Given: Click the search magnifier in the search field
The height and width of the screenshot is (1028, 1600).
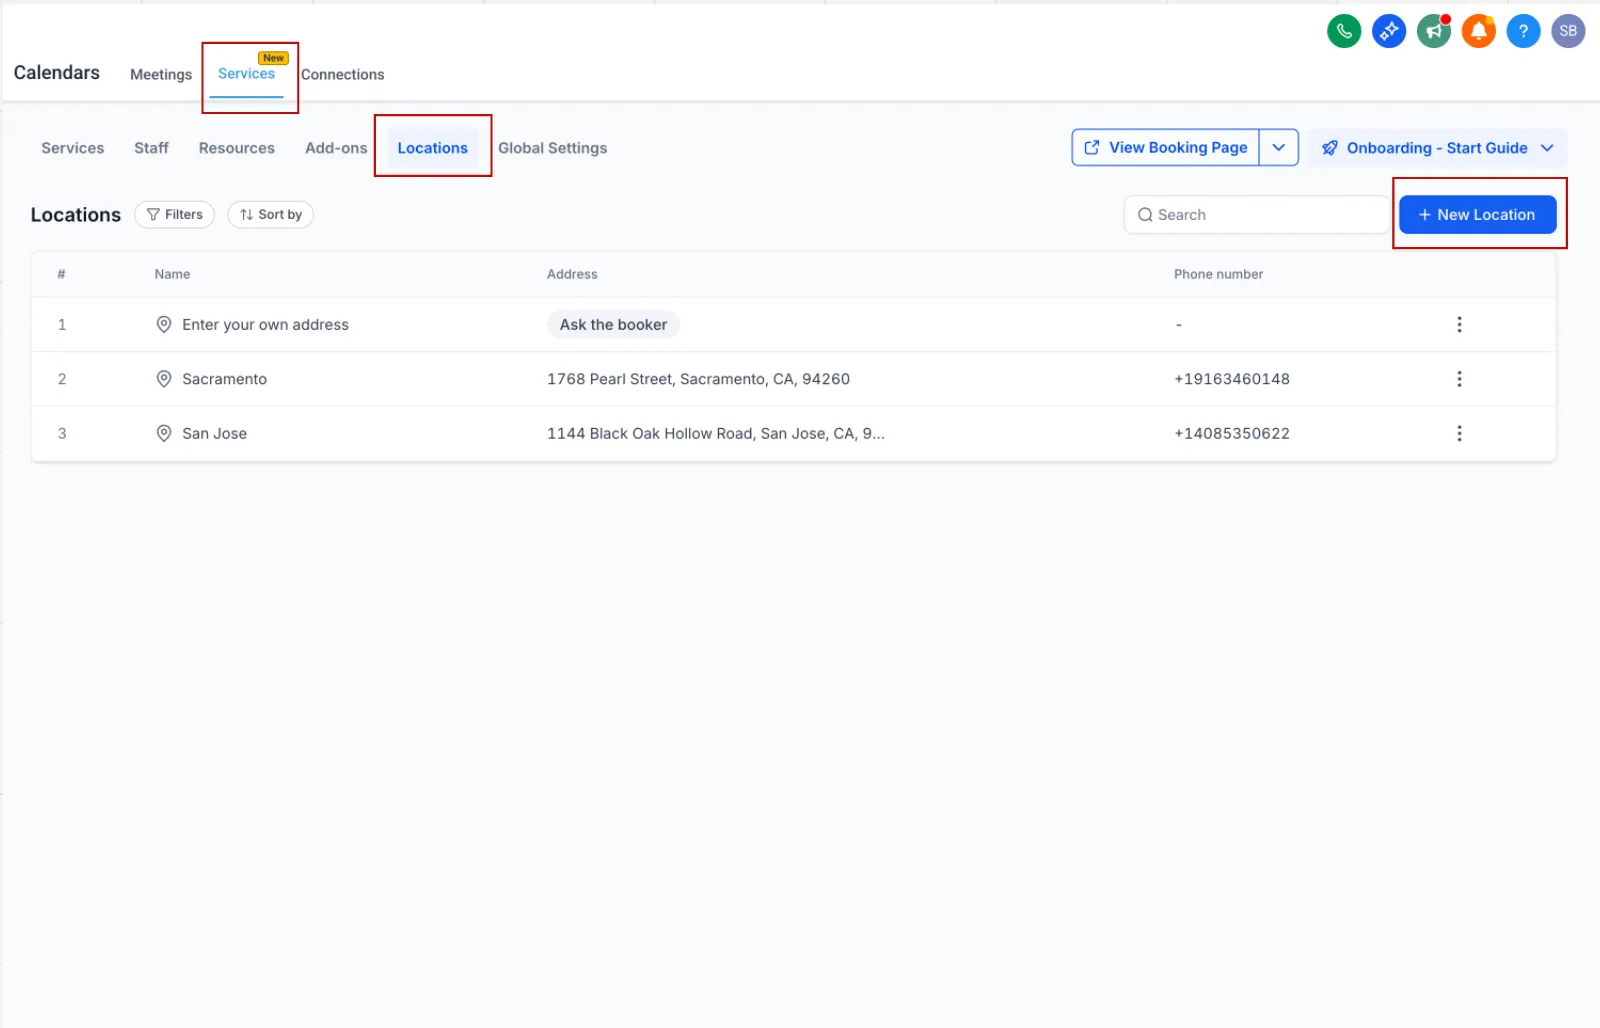Looking at the screenshot, I should pyautogui.click(x=1145, y=214).
